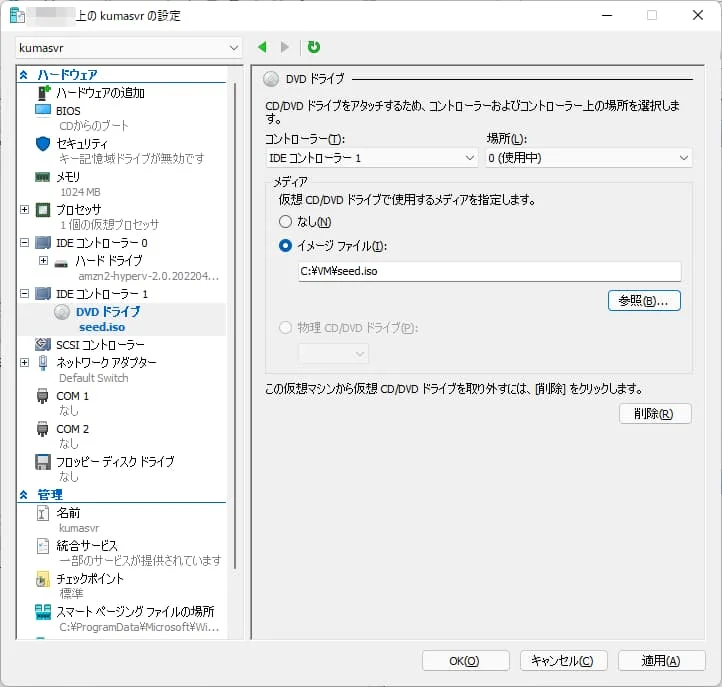Viewport: 722px width, 687px height.
Task: Click the security shield icon
Action: pos(43,143)
